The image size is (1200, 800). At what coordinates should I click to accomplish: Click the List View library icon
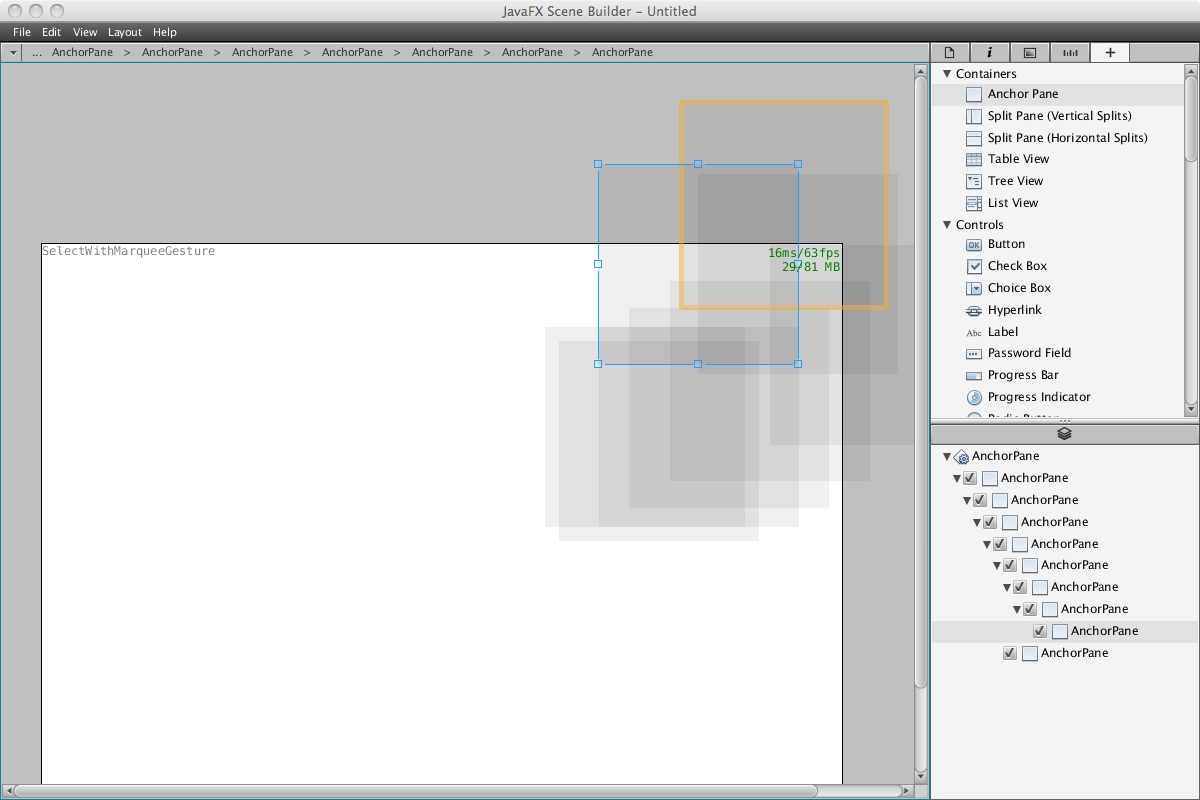(973, 203)
